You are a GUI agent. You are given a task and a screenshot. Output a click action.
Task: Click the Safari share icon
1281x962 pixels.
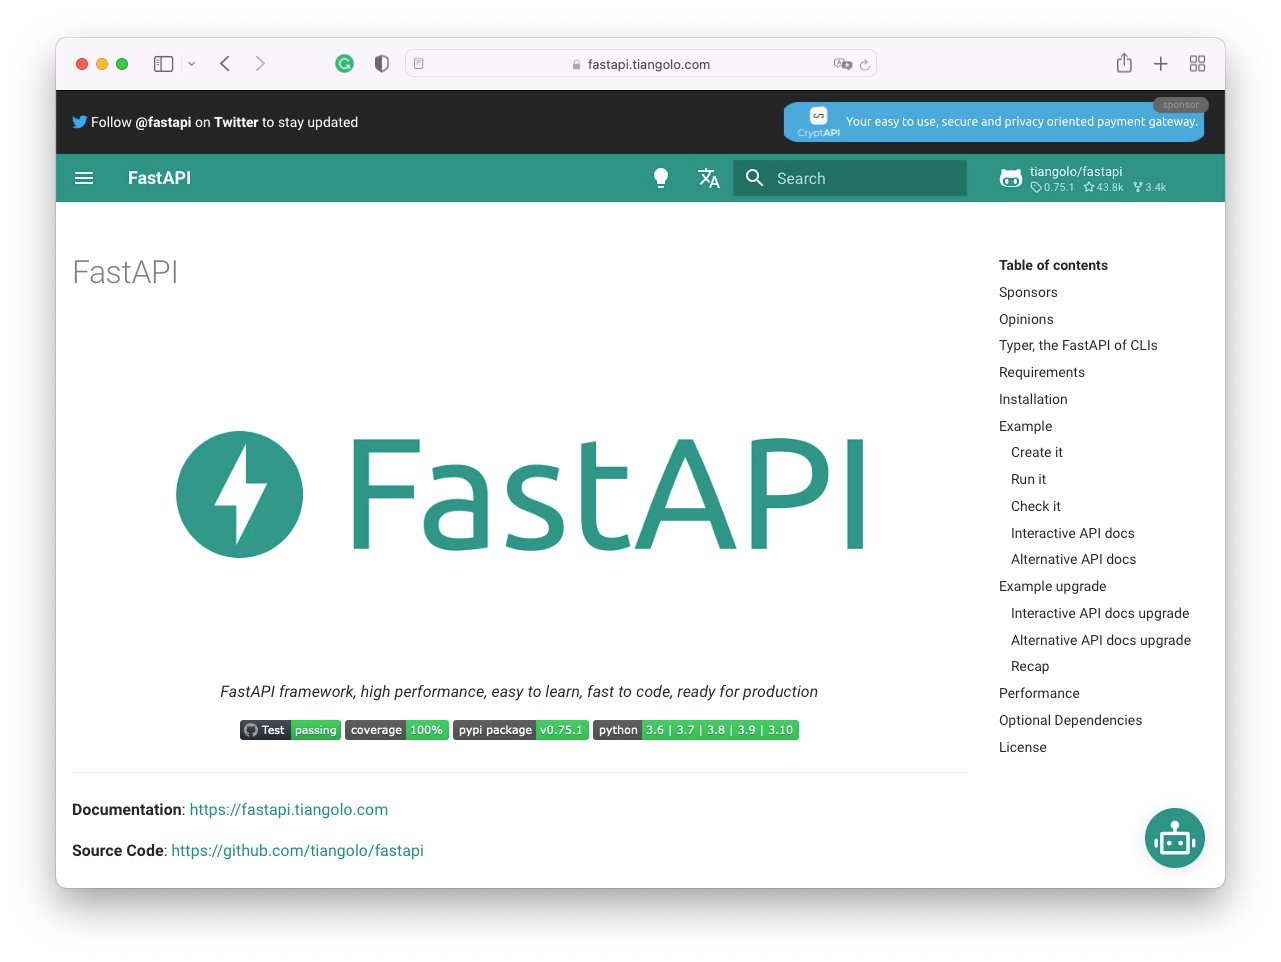pos(1124,63)
